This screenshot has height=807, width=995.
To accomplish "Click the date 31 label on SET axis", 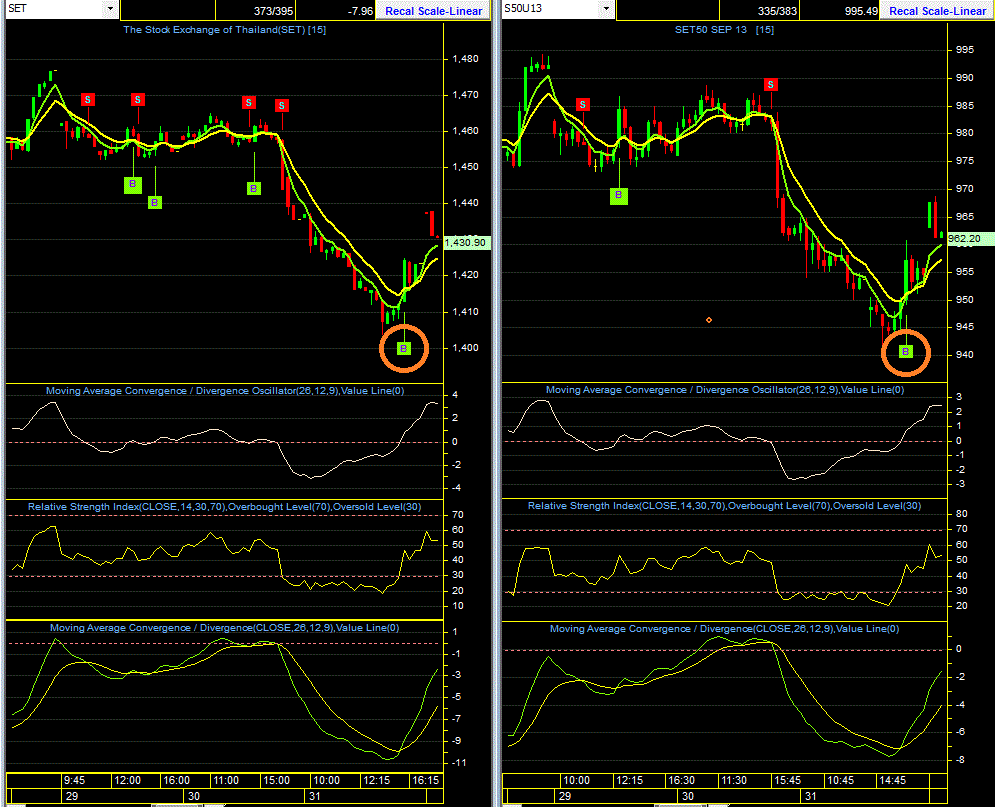I will coord(314,796).
